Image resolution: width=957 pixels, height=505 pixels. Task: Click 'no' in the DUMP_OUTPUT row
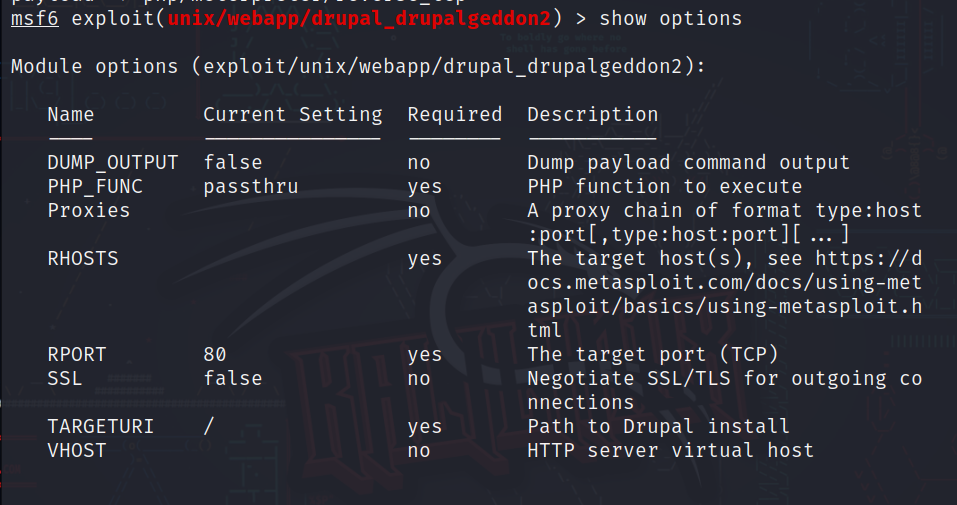coord(419,163)
